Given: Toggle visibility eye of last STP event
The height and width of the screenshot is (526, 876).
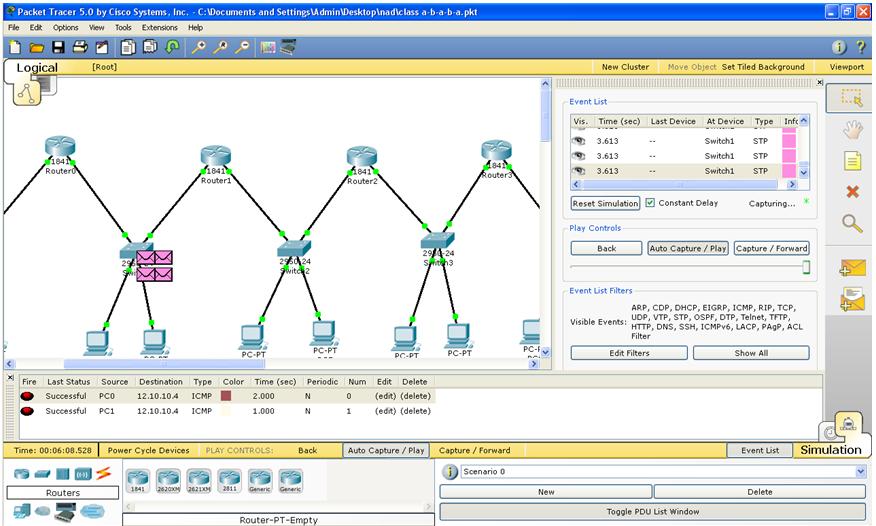Looking at the screenshot, I should pos(579,171).
